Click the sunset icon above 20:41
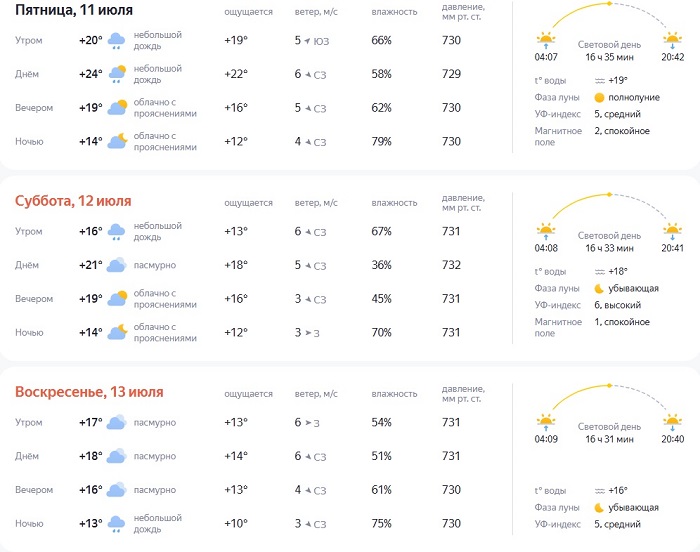The width and height of the screenshot is (700, 552). pyautogui.click(x=672, y=230)
